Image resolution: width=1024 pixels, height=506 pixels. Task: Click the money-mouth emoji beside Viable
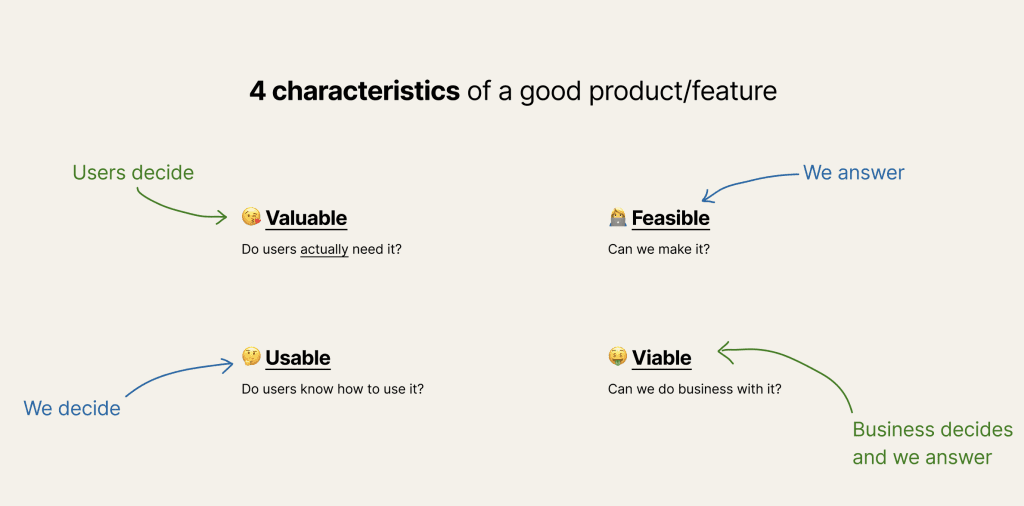(617, 356)
